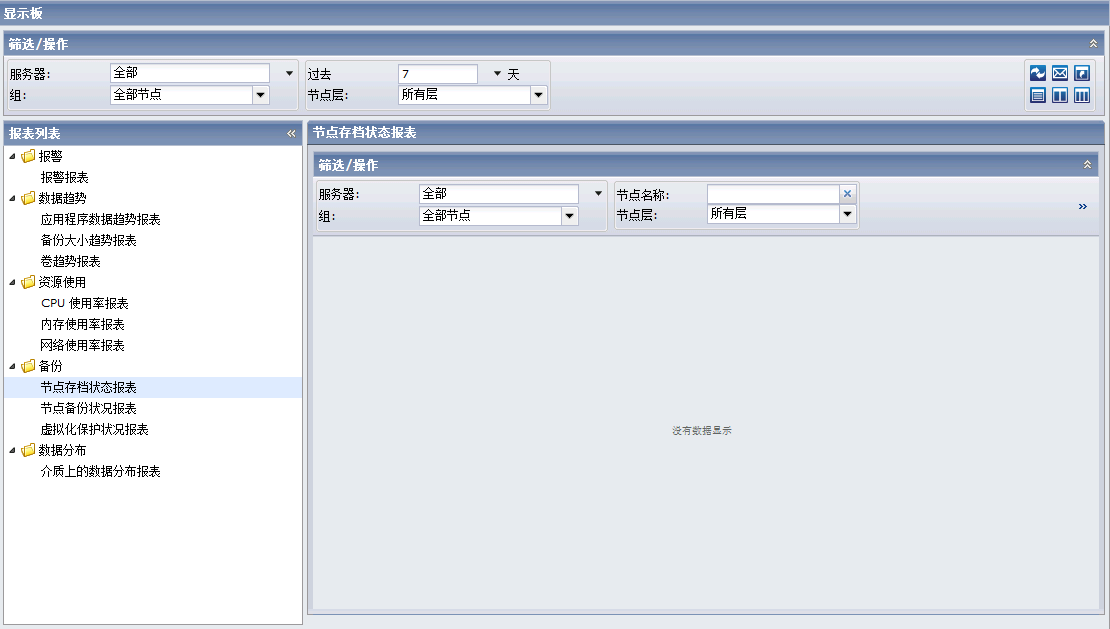Collapse the 数据趋势 folder

click(12, 198)
